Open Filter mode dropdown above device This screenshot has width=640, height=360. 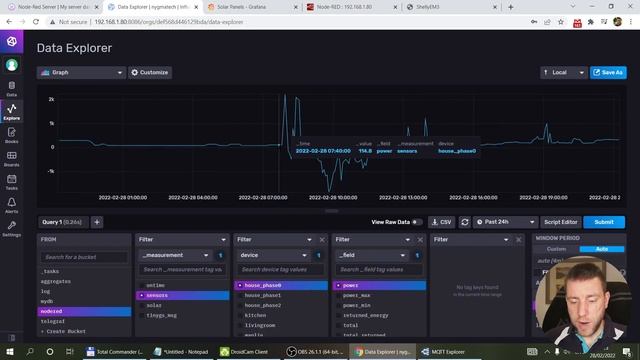(274, 240)
